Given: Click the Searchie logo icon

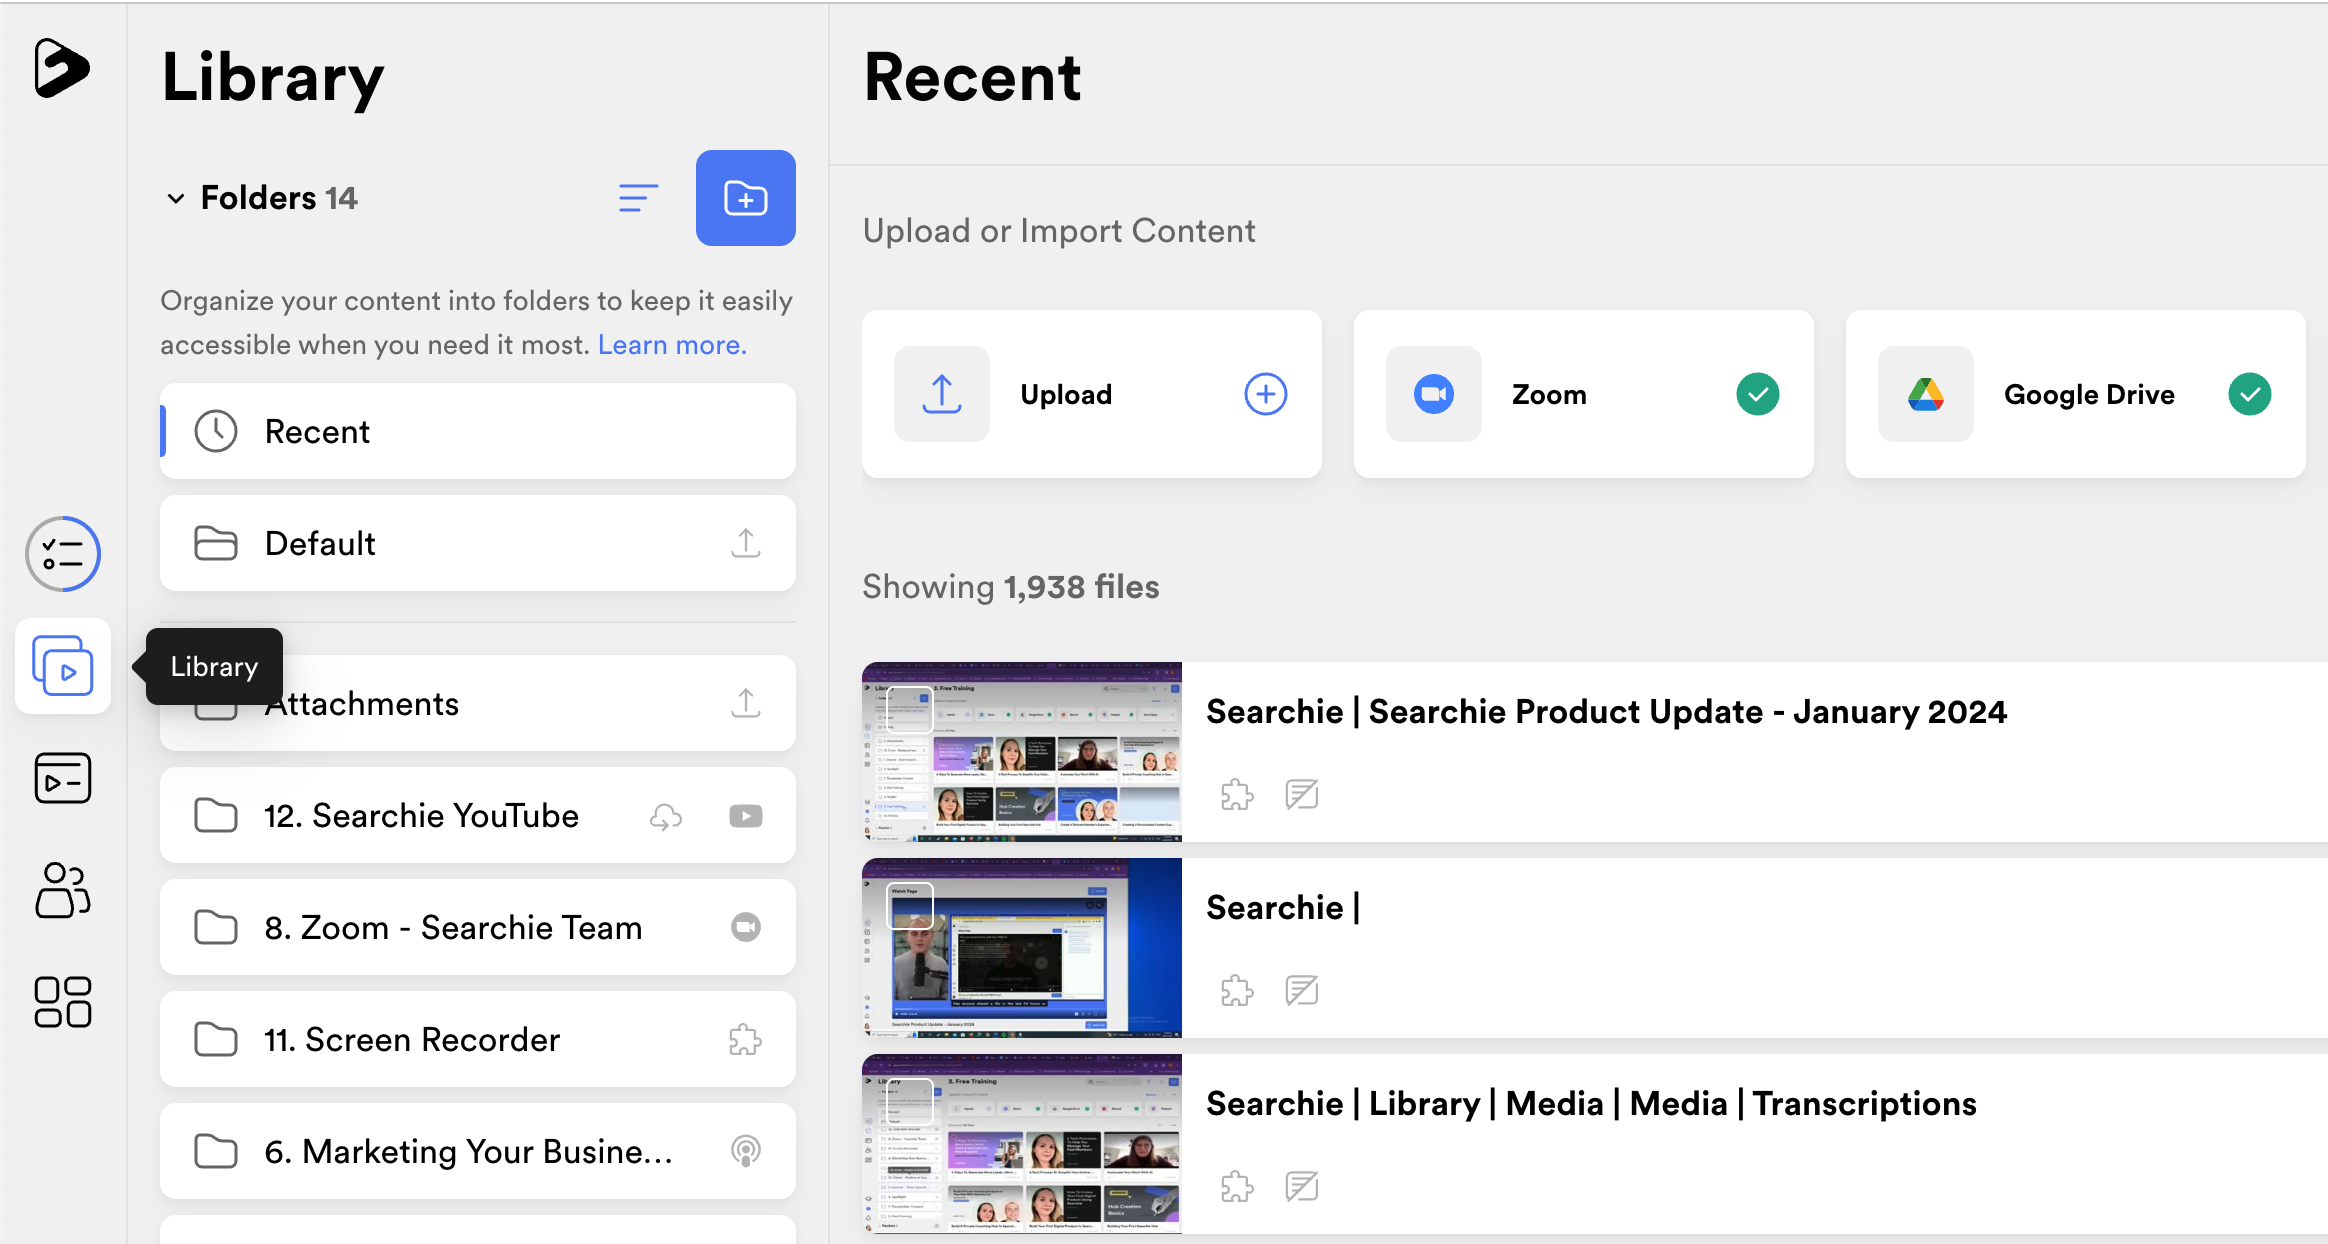Looking at the screenshot, I should click(x=61, y=69).
